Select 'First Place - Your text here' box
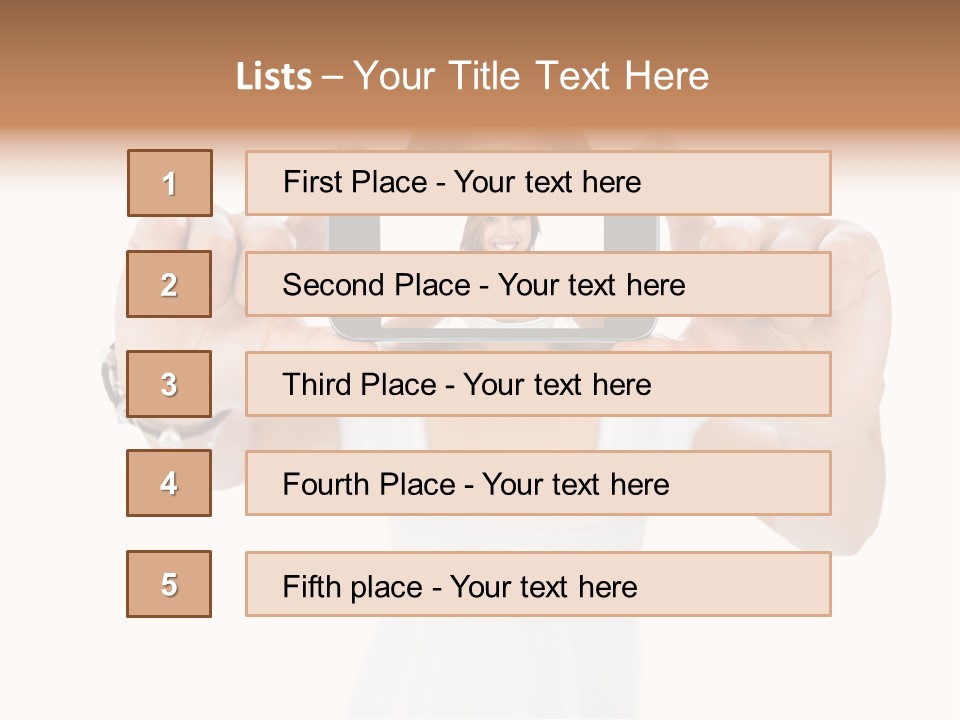Screen dimensions: 960x720 (538, 183)
